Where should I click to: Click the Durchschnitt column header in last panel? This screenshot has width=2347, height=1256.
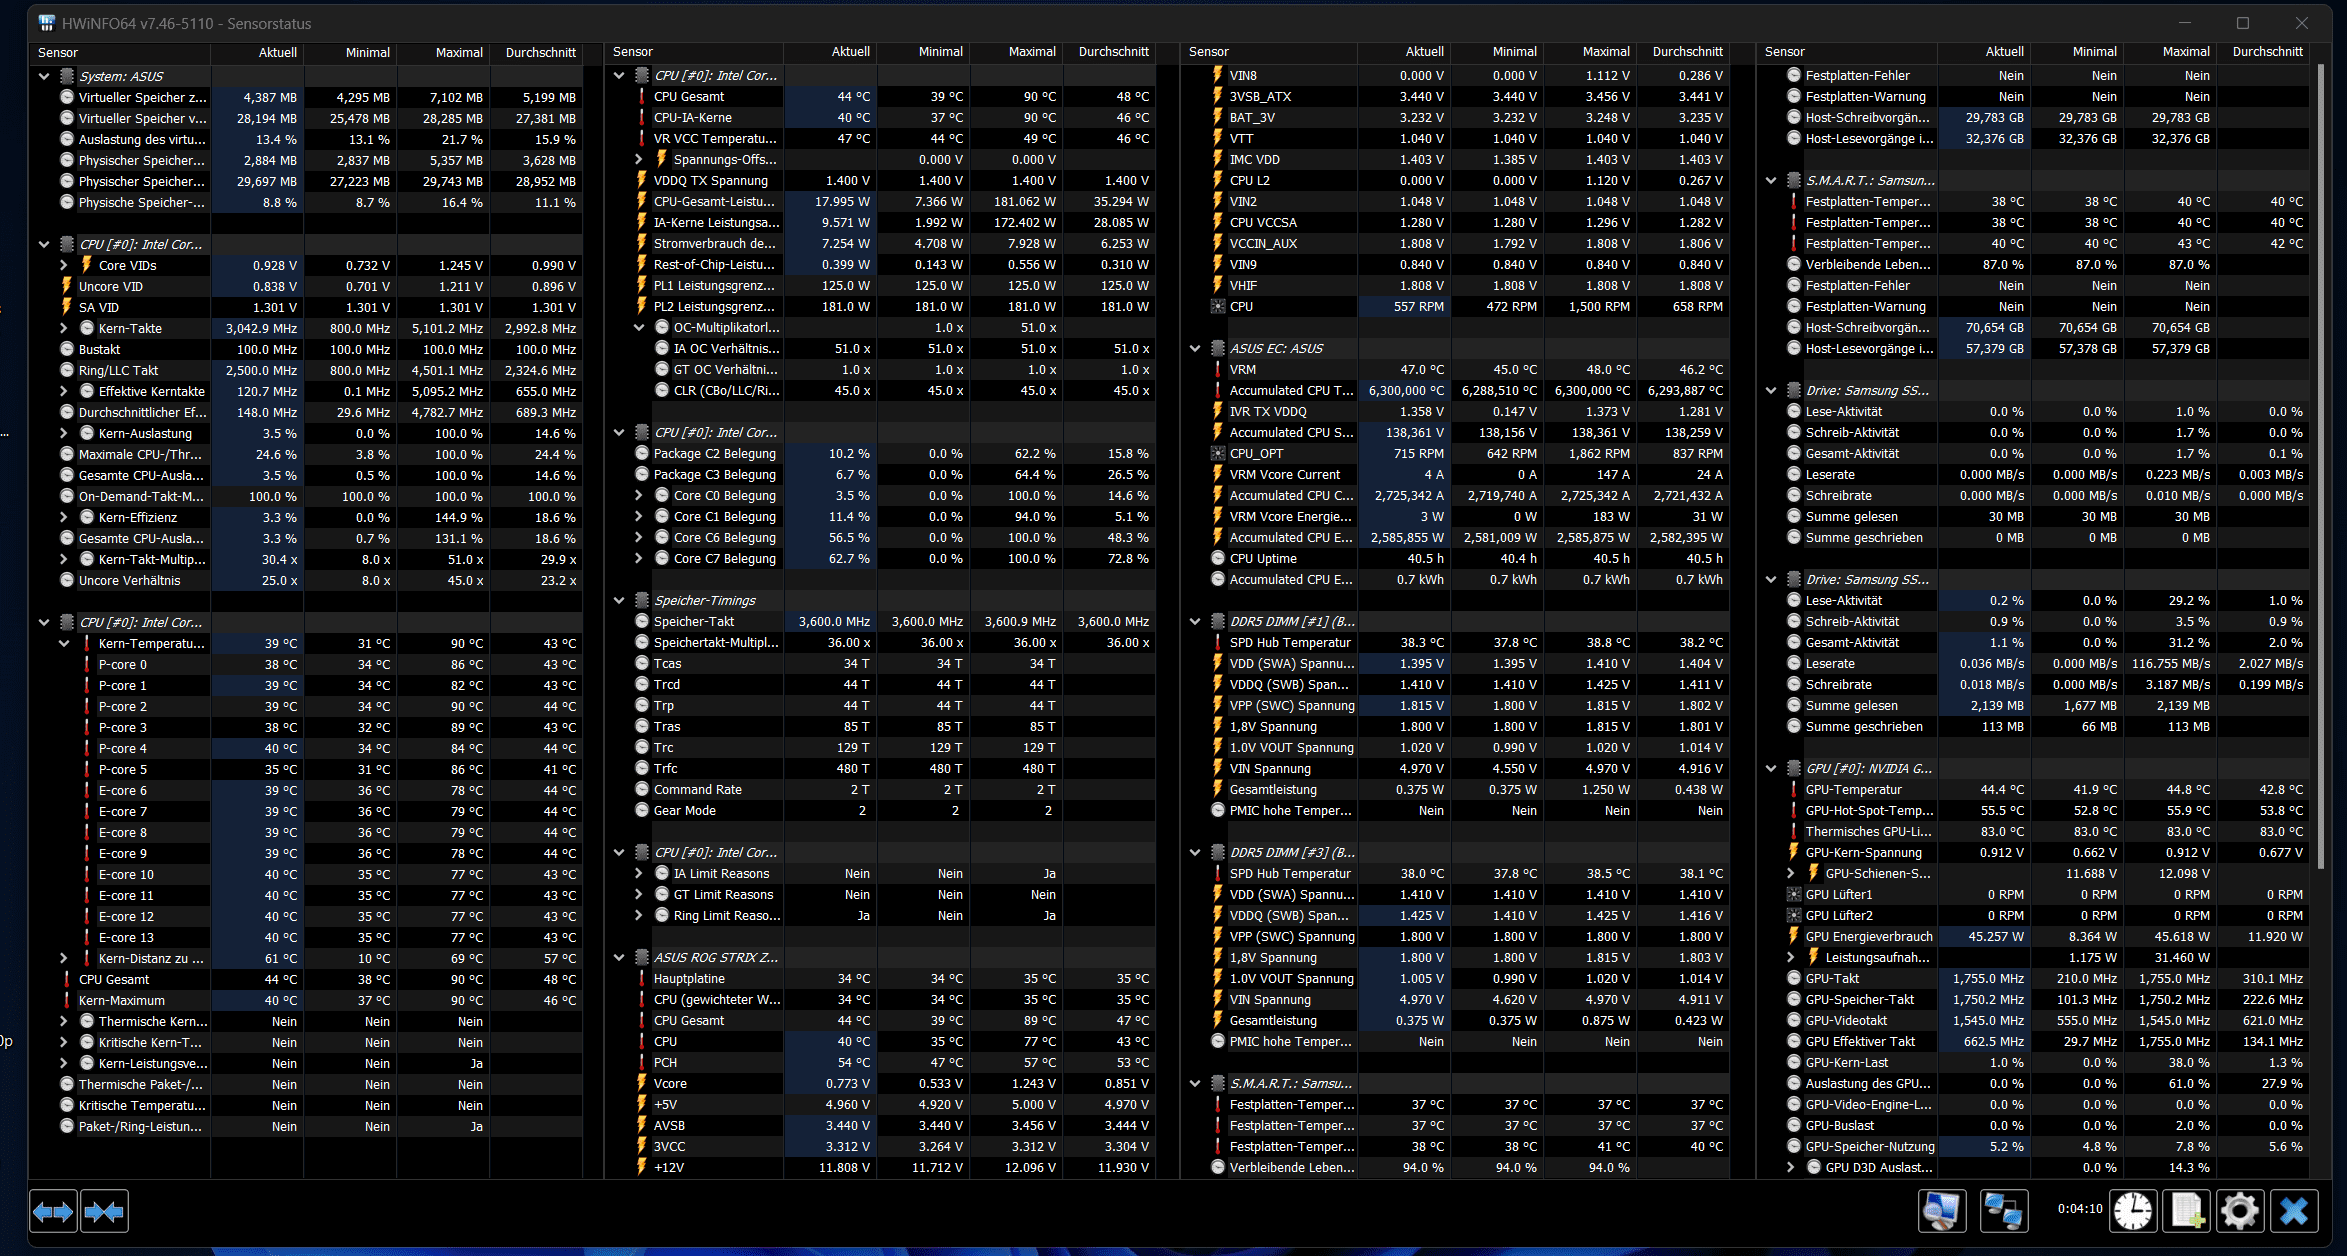(x=2267, y=52)
